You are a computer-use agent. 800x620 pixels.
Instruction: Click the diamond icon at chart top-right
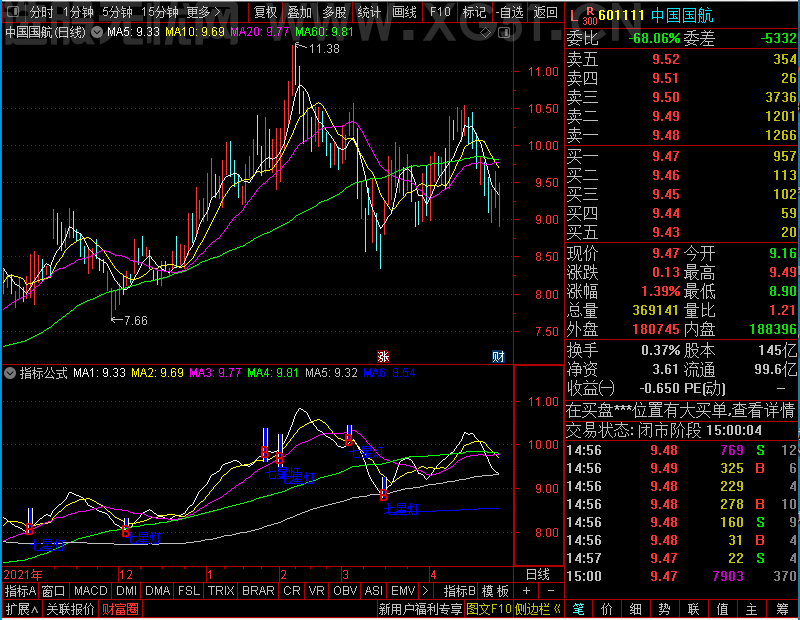pyautogui.click(x=486, y=33)
